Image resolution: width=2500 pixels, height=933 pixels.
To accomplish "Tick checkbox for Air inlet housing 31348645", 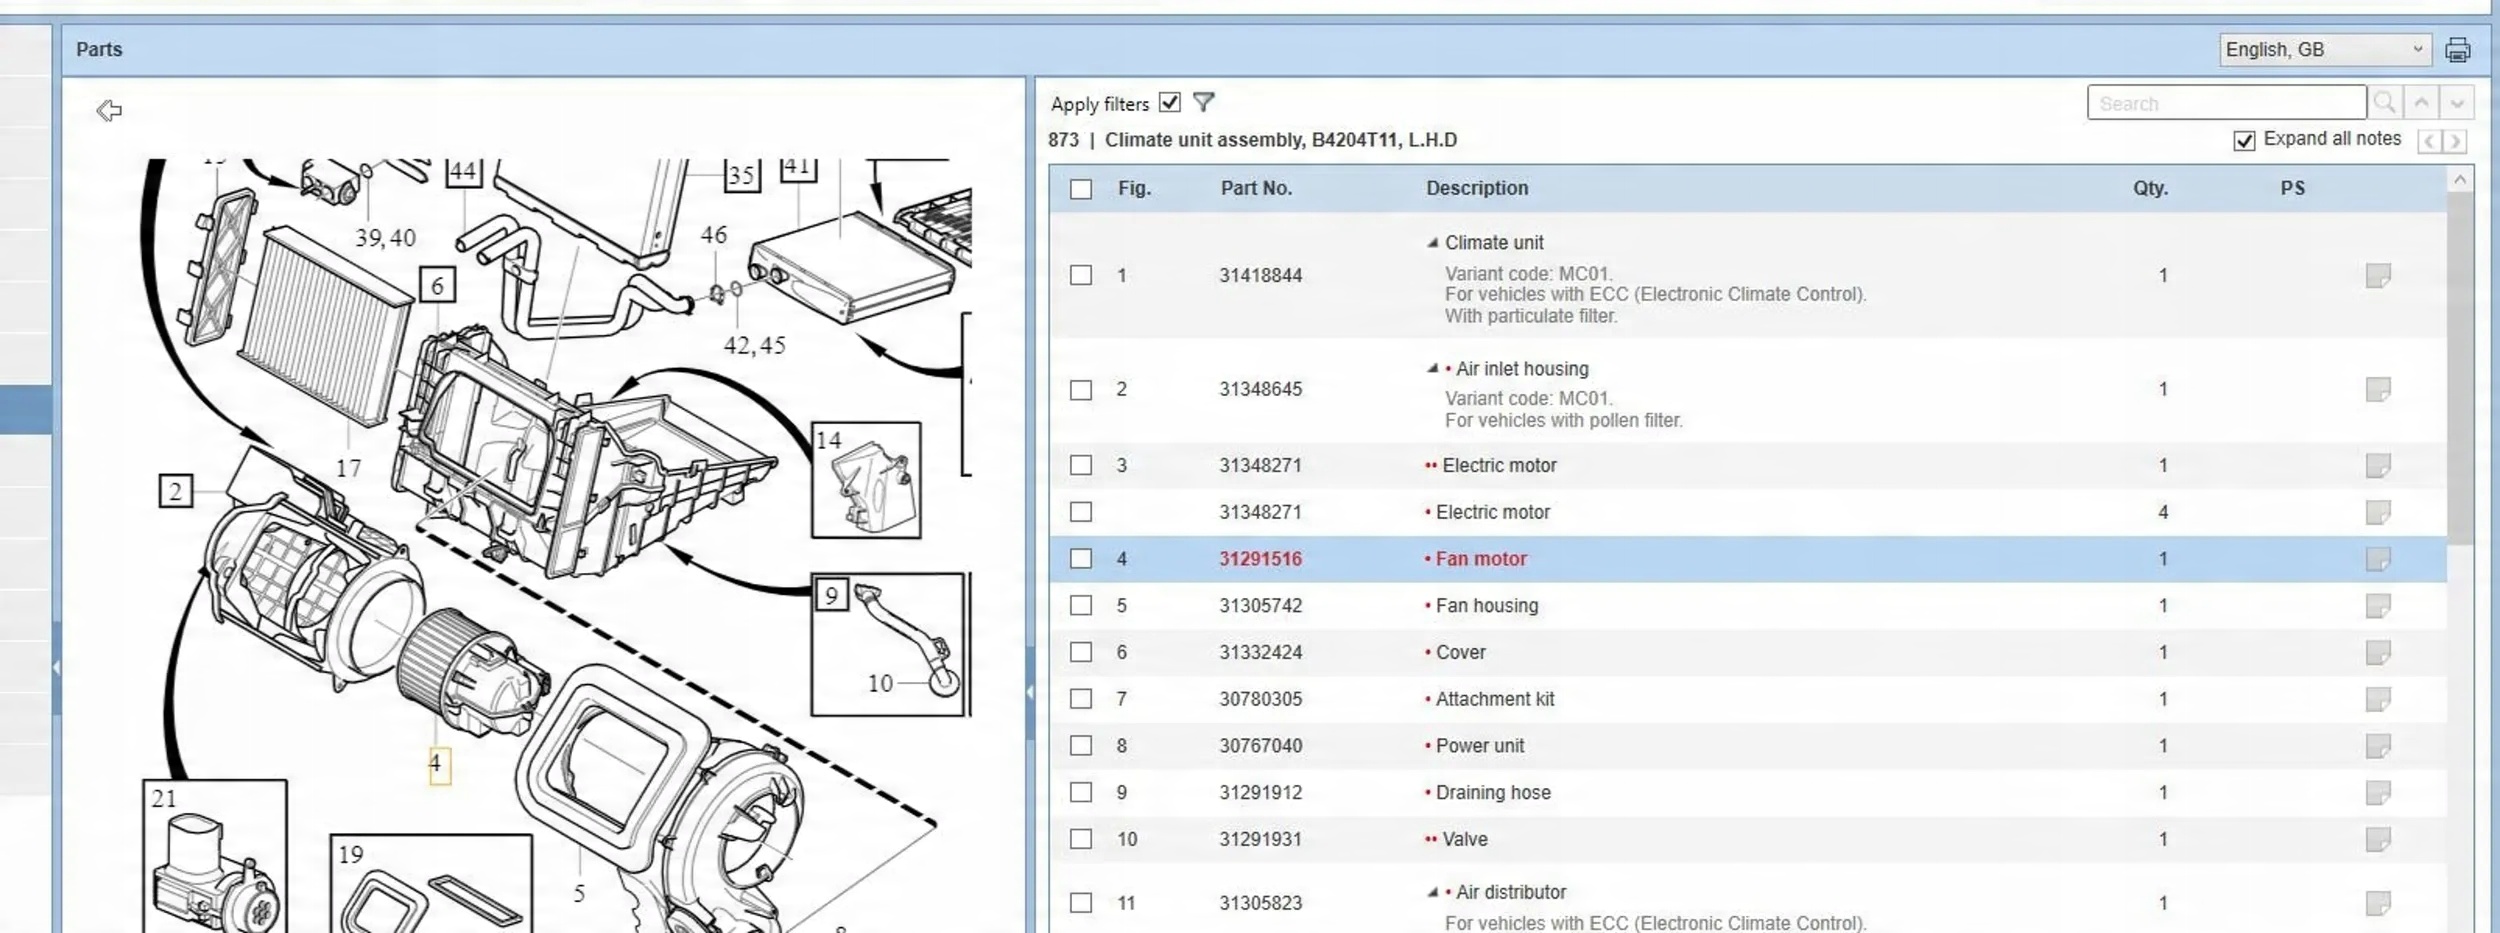I will point(1081,390).
